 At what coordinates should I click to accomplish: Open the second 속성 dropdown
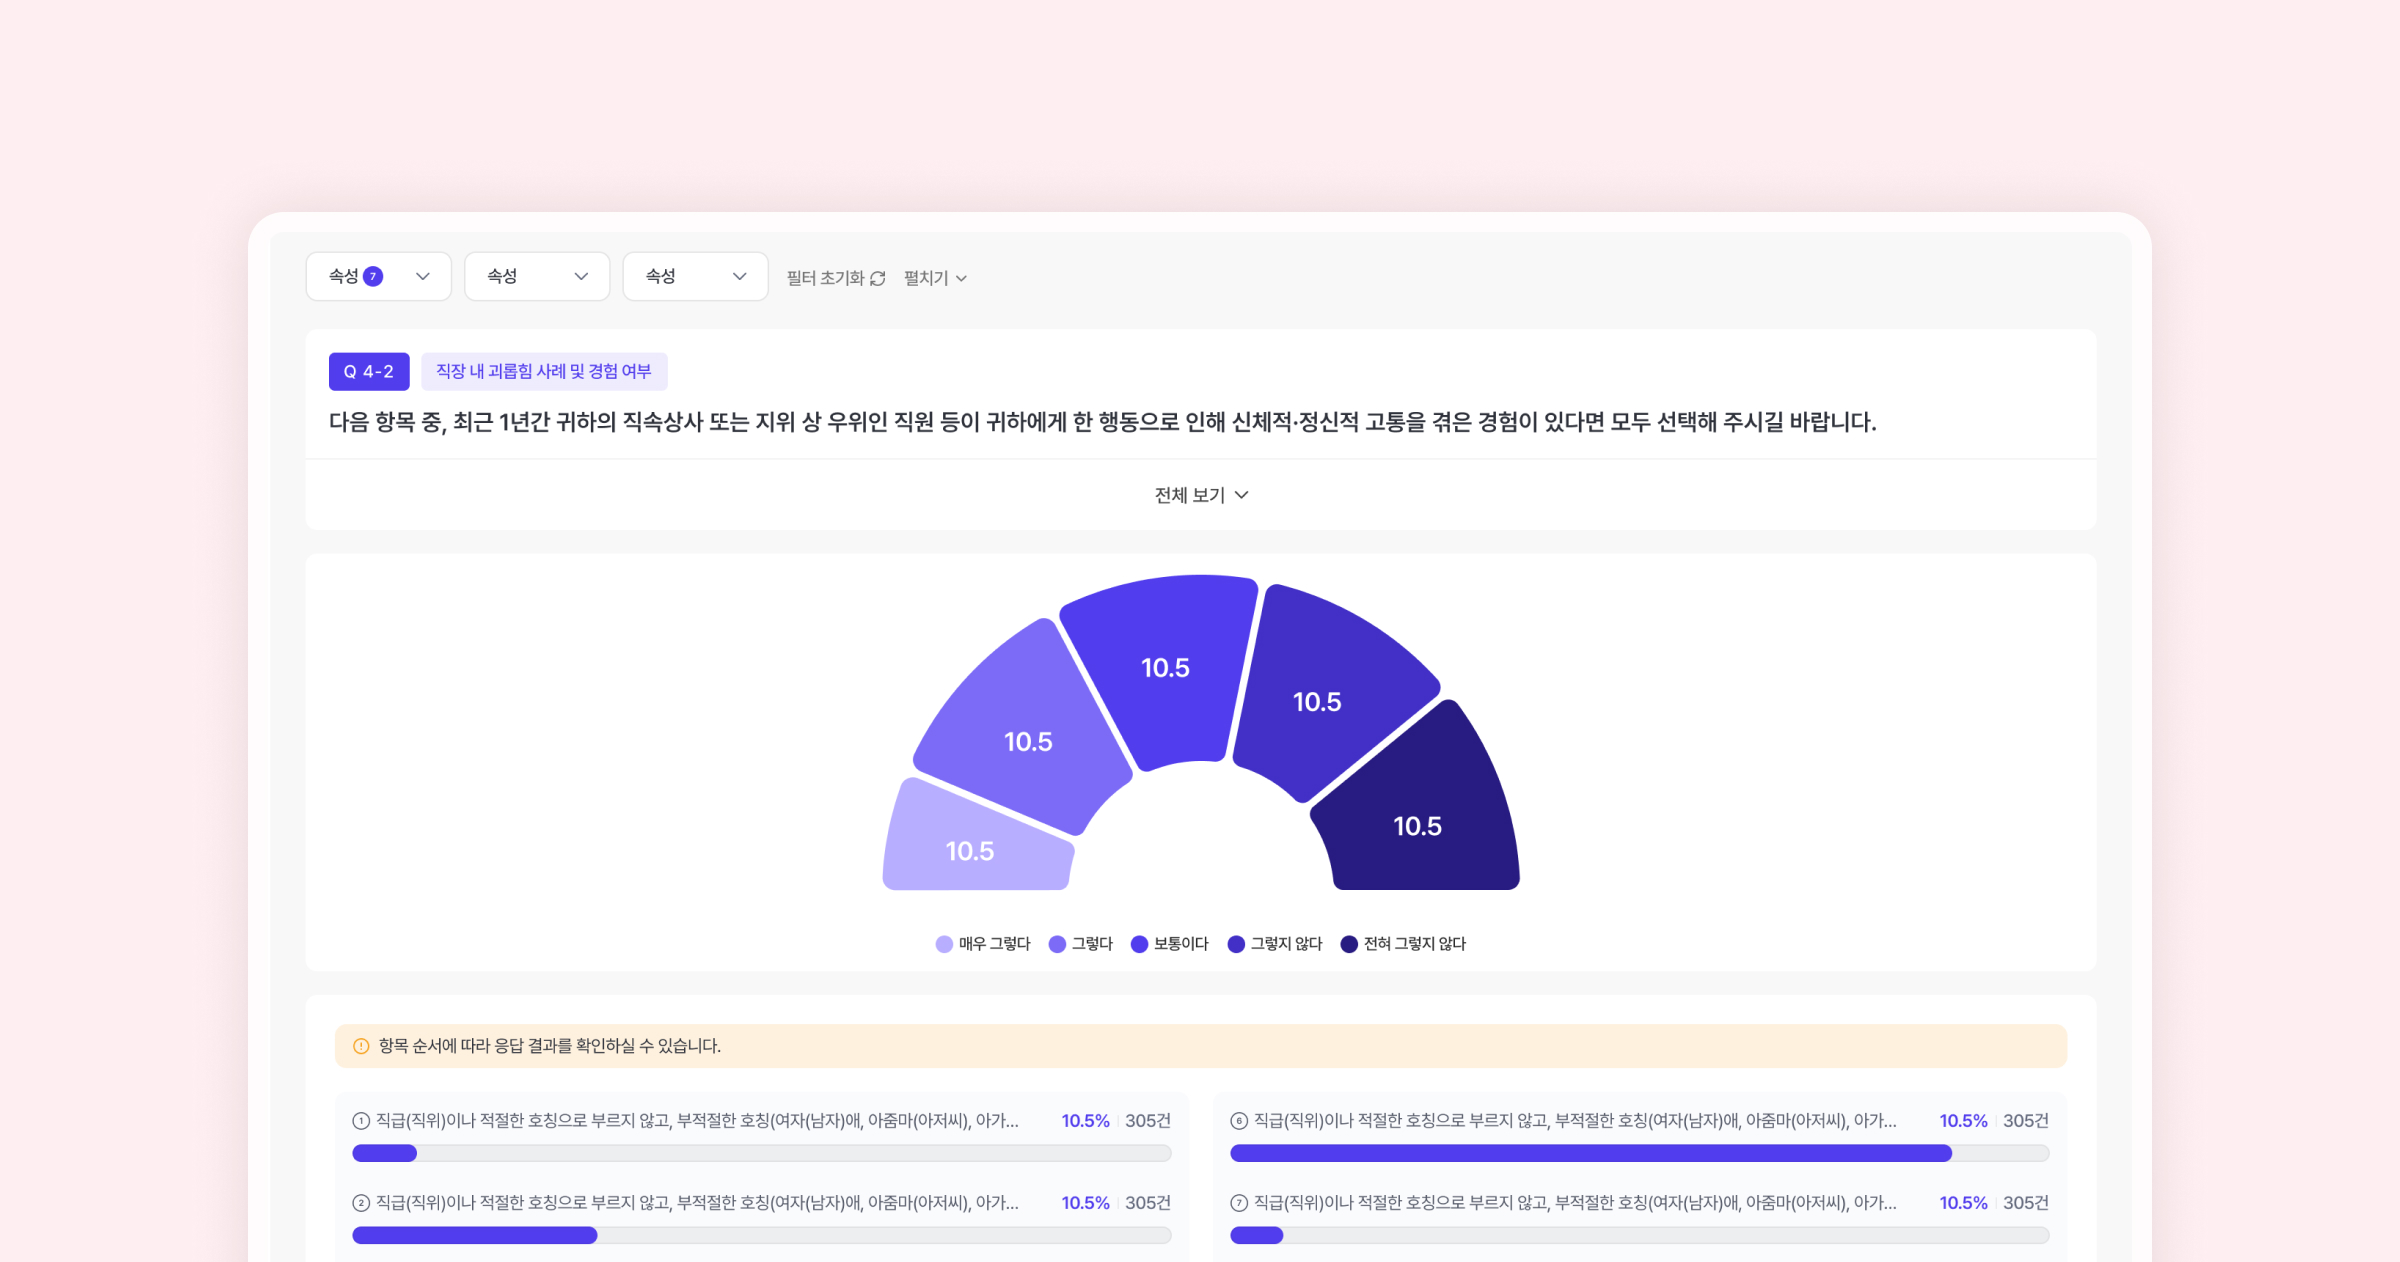point(537,277)
